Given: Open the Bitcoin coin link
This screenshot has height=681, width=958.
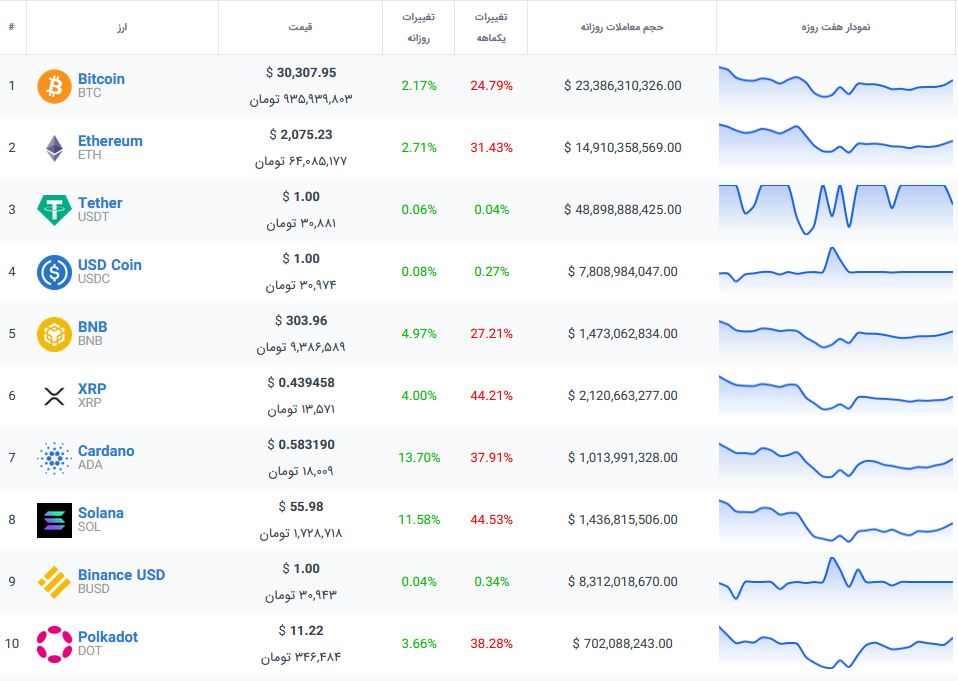Looking at the screenshot, I should point(101,79).
